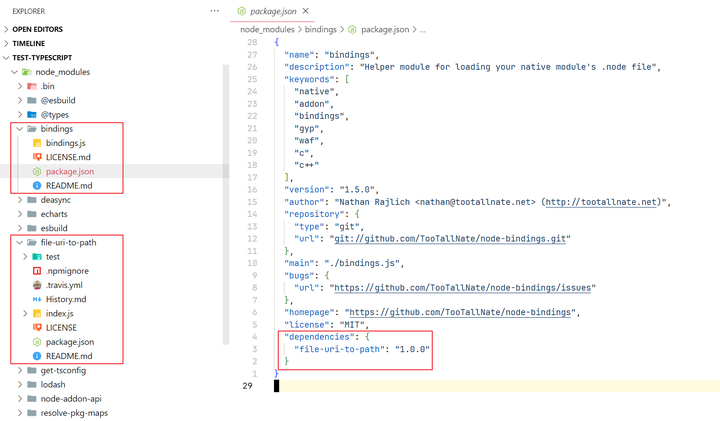Viewport: 720px width, 421px height.
Task: Click the .travis.yml file icon
Action: (x=37, y=285)
